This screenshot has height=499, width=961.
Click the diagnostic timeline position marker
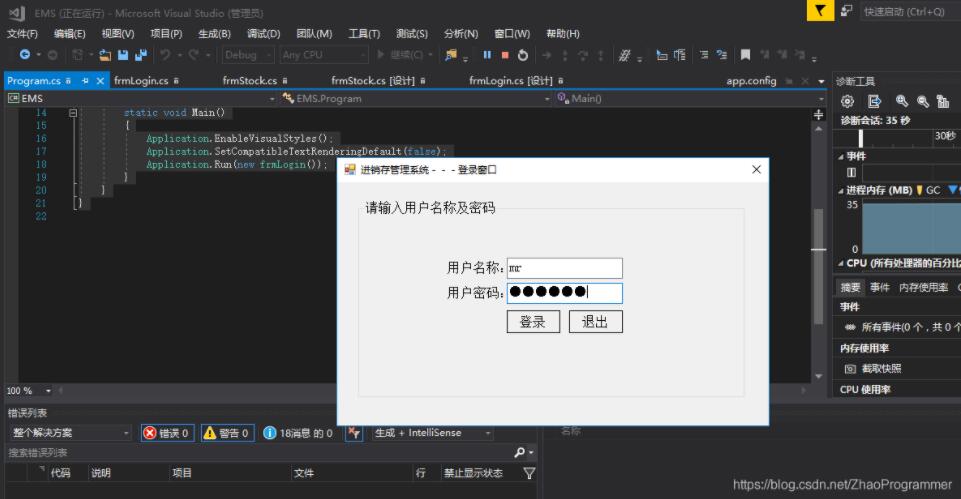[x=860, y=139]
